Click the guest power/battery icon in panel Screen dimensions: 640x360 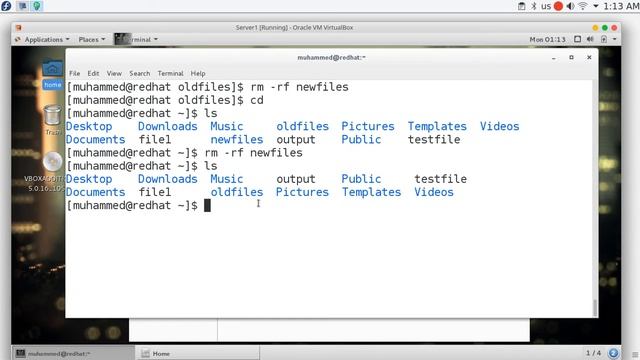tap(604, 39)
